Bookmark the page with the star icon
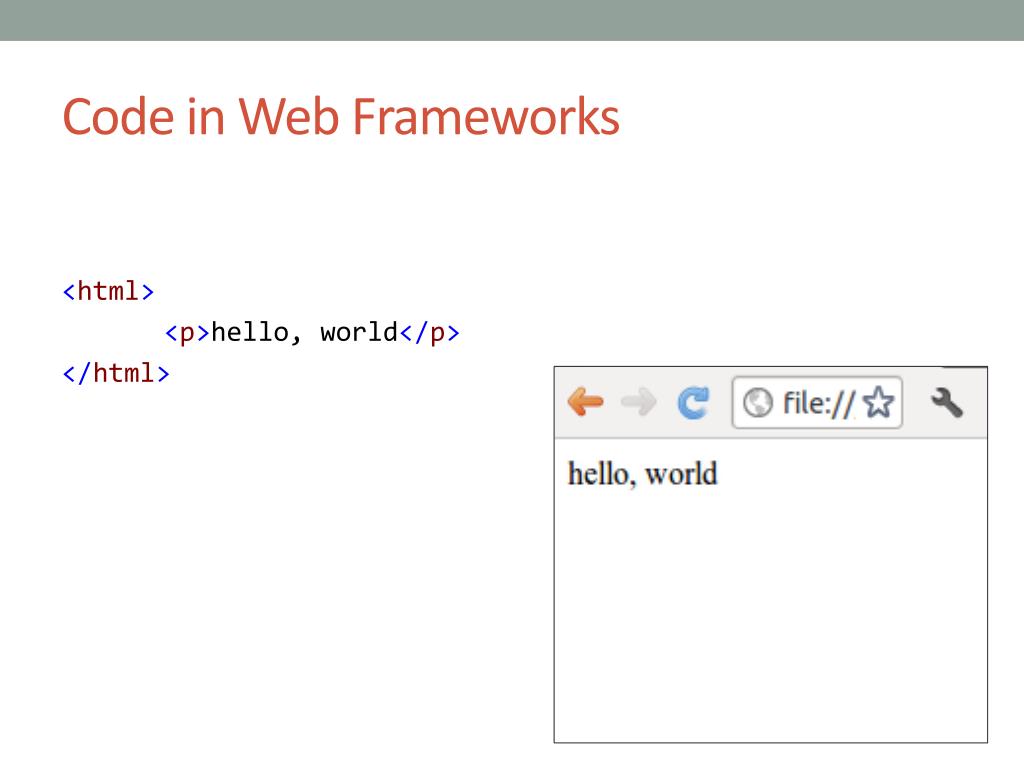The height and width of the screenshot is (768, 1024). pos(878,402)
